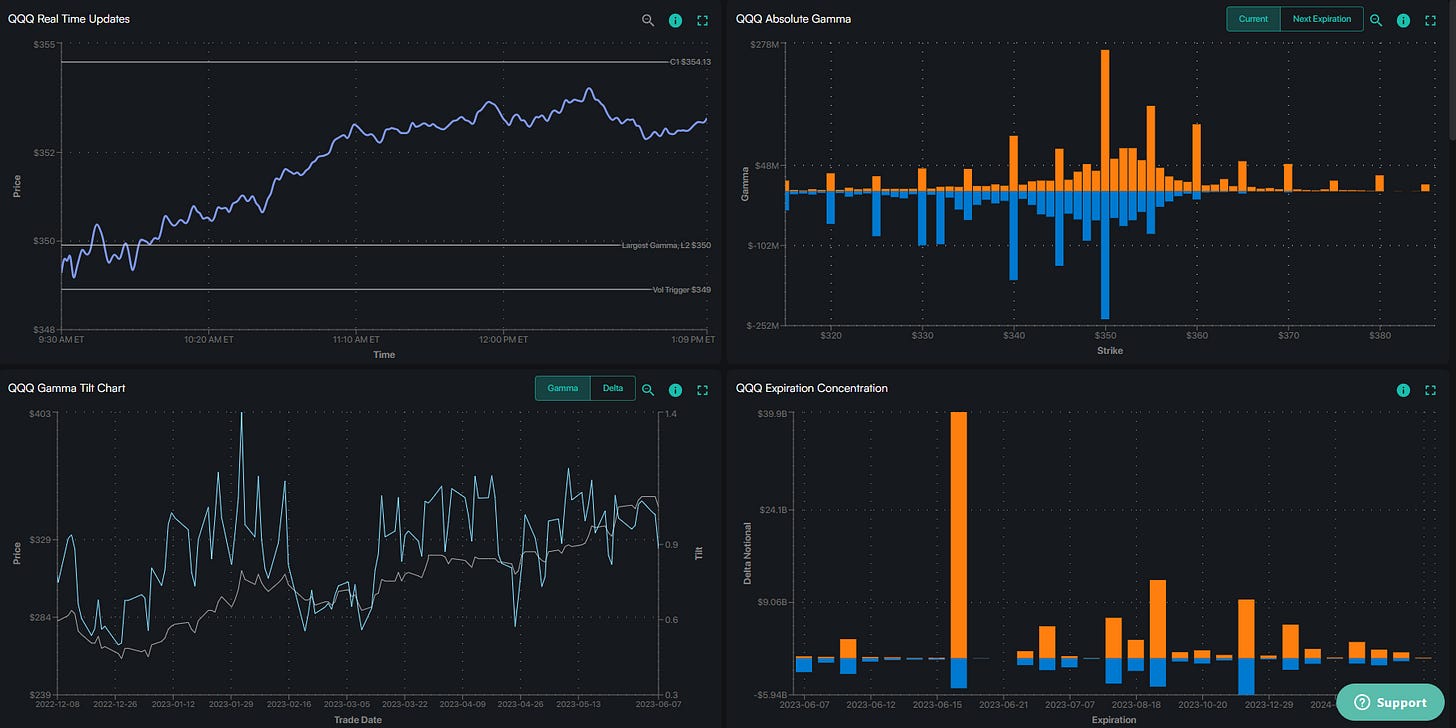Image resolution: width=1456 pixels, height=728 pixels.
Task: Open info icon for QQQ Real Time Updates
Action: coord(675,20)
